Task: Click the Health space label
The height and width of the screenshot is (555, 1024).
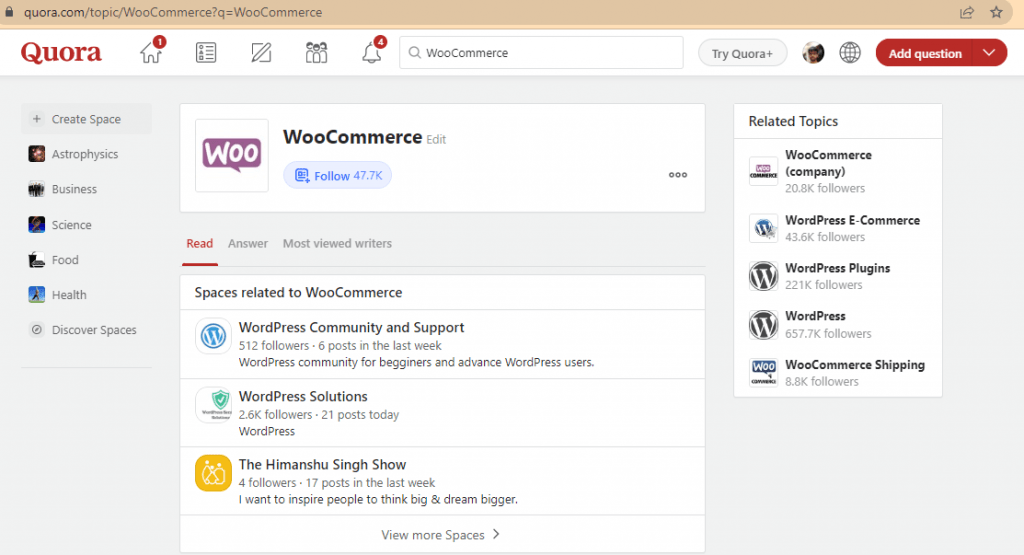Action: tap(69, 294)
